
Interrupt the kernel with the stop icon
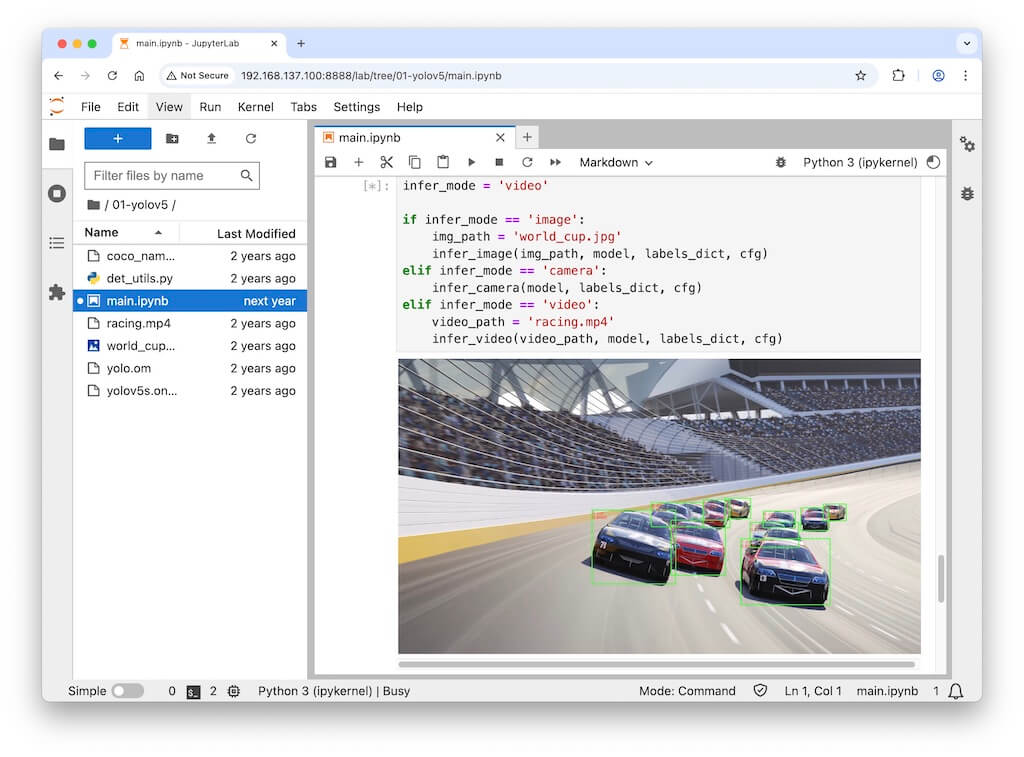499,162
